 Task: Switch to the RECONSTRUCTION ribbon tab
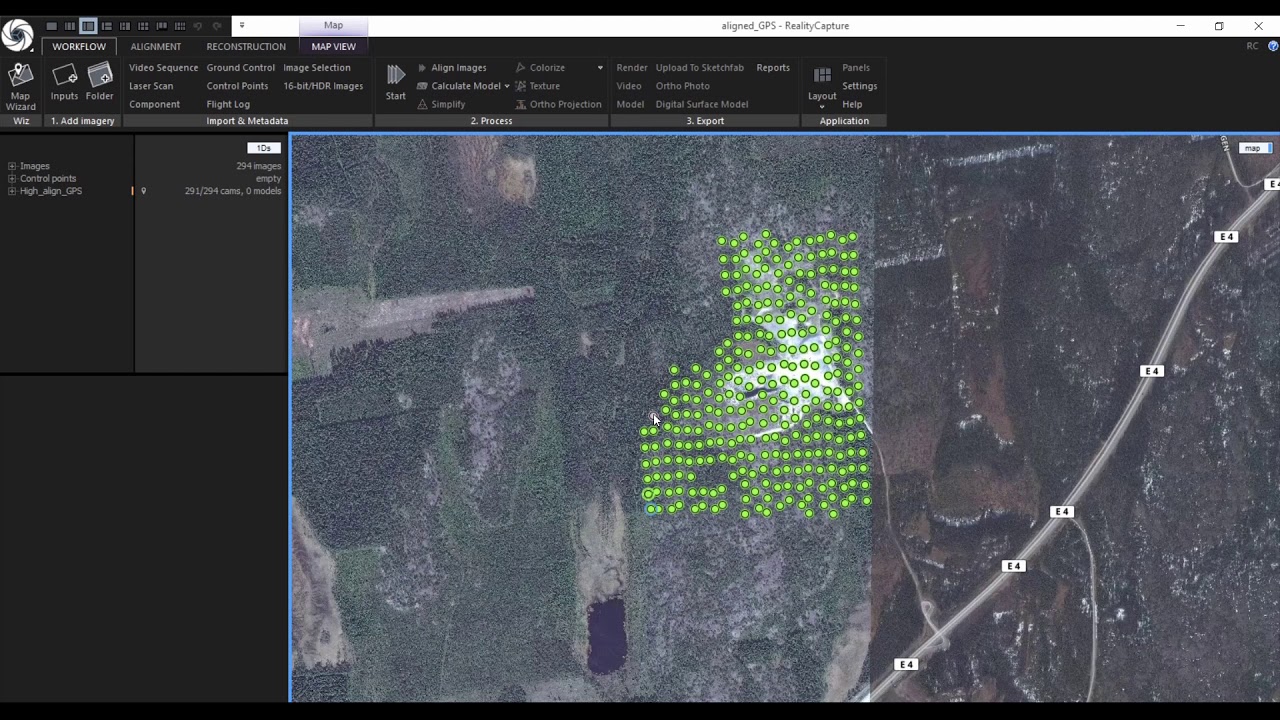246,46
